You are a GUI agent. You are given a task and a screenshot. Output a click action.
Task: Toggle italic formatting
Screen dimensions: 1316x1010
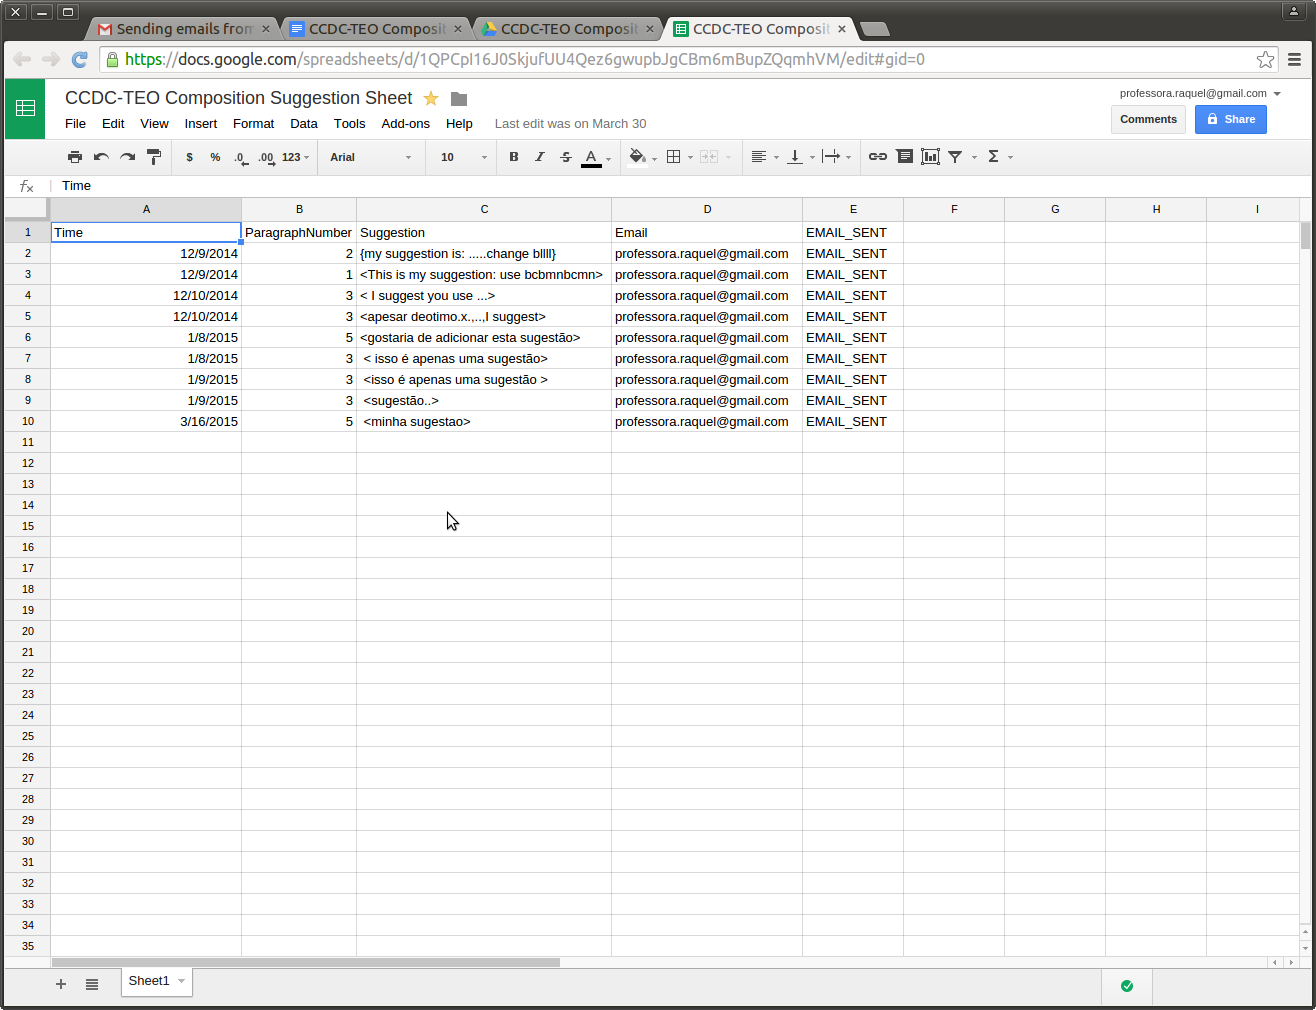[x=540, y=157]
